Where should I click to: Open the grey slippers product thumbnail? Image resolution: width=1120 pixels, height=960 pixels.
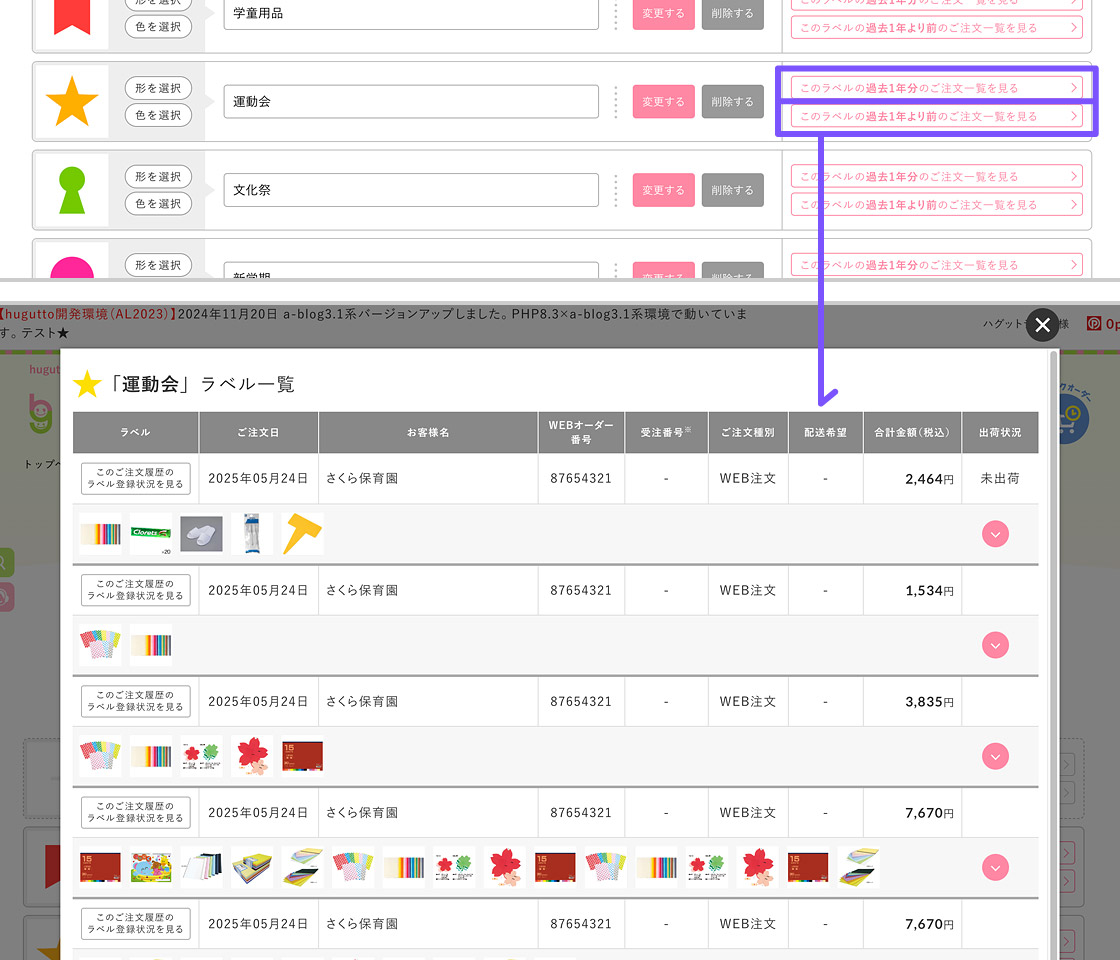pos(201,534)
